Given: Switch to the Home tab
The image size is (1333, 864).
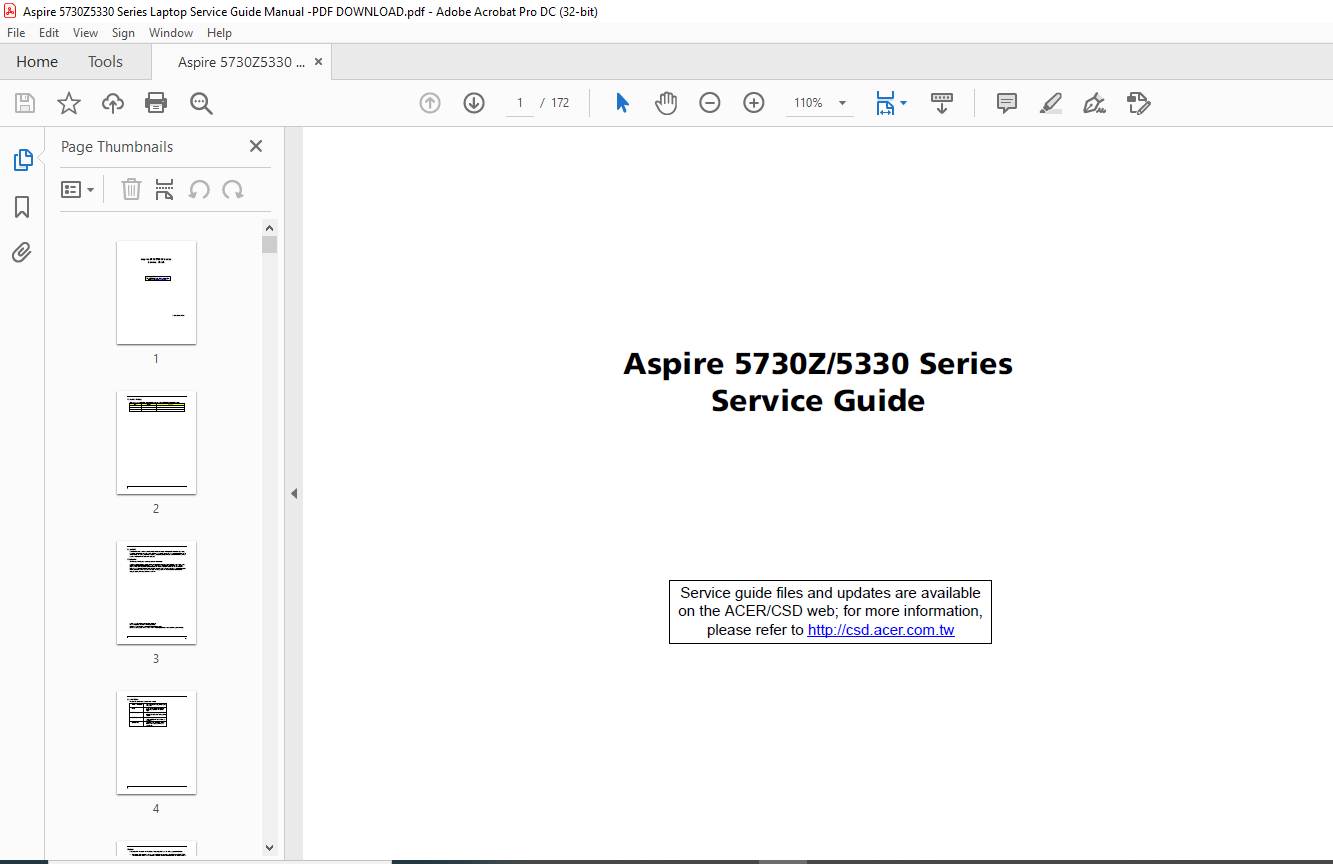Looking at the screenshot, I should (x=37, y=62).
